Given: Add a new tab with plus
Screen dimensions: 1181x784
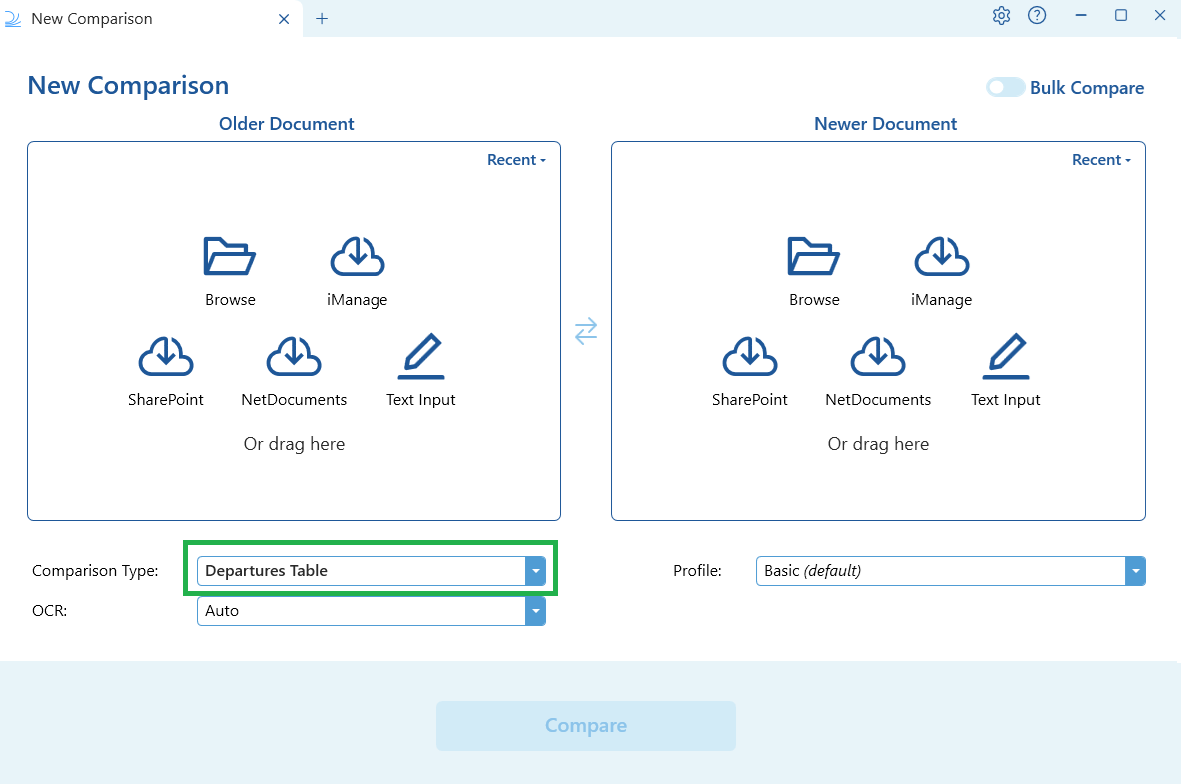Looking at the screenshot, I should click(322, 19).
